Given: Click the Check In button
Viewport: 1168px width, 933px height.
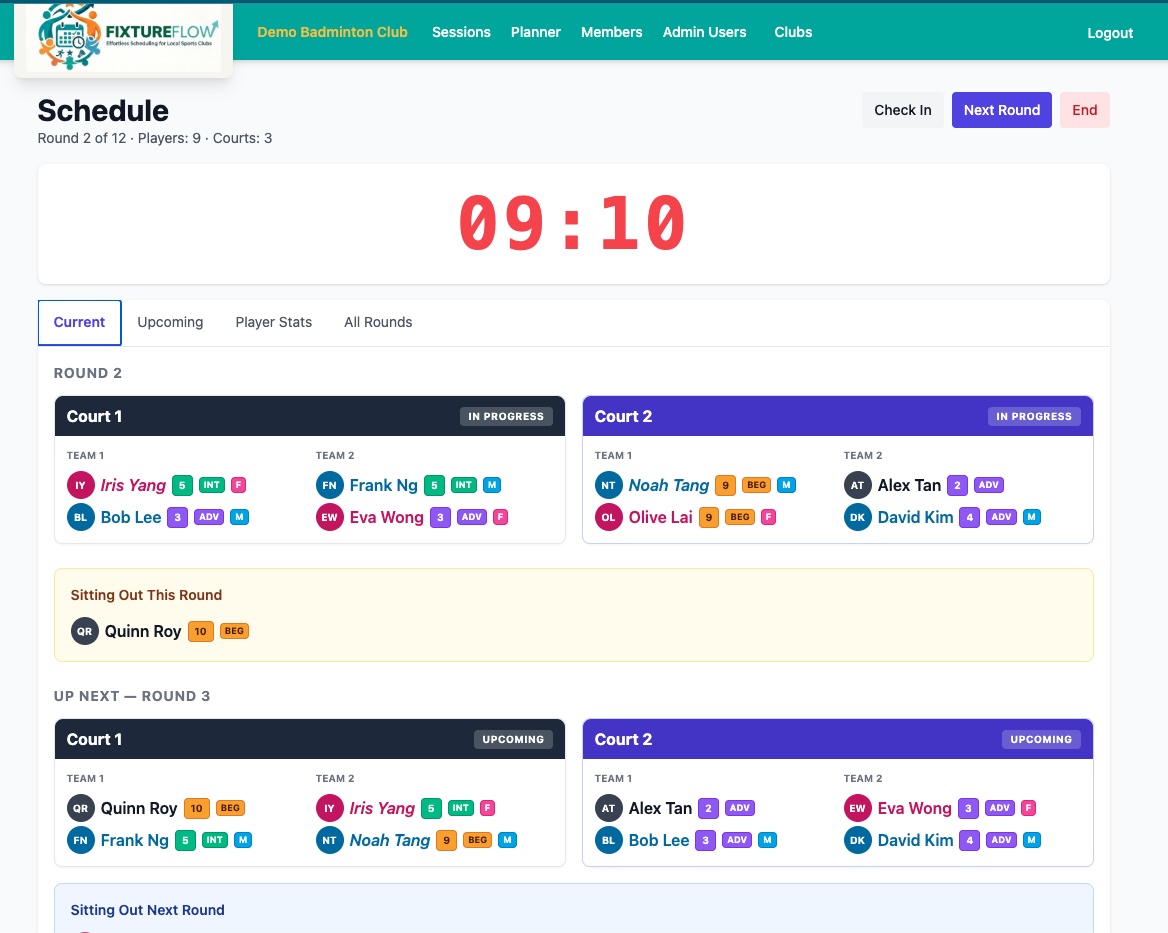Looking at the screenshot, I should point(903,110).
